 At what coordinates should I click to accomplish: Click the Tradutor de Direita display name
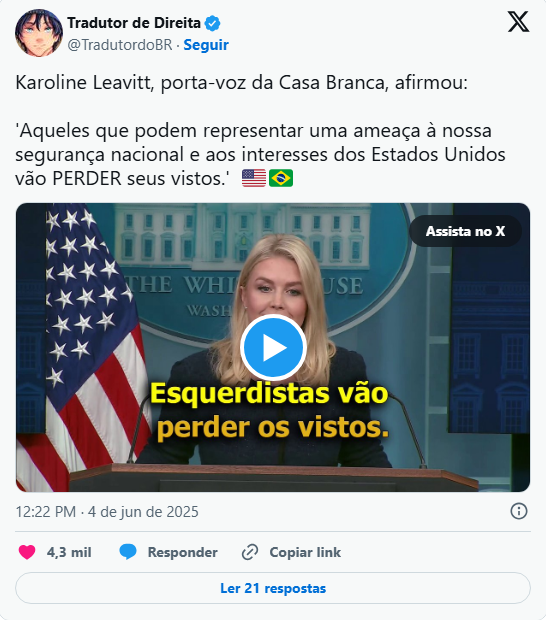point(134,23)
